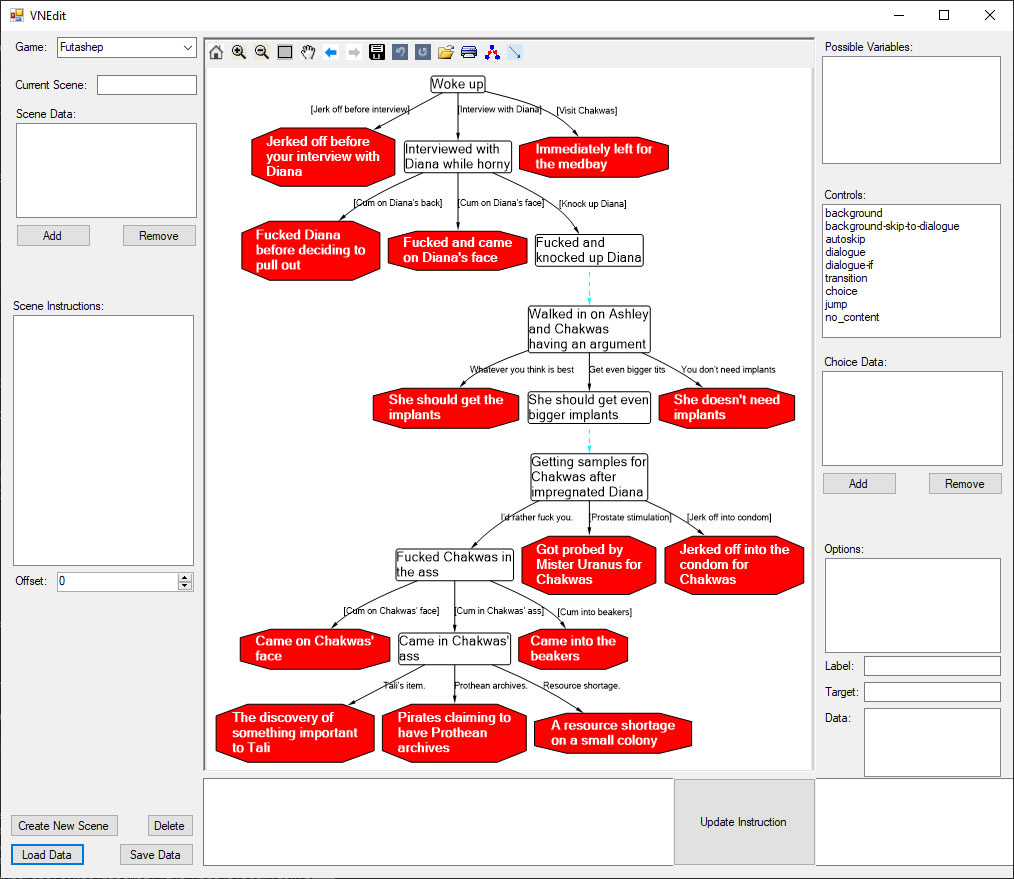Viewport: 1014px width, 879px height.
Task: Select 'Immediately left for the medbay' node
Action: coord(593,157)
